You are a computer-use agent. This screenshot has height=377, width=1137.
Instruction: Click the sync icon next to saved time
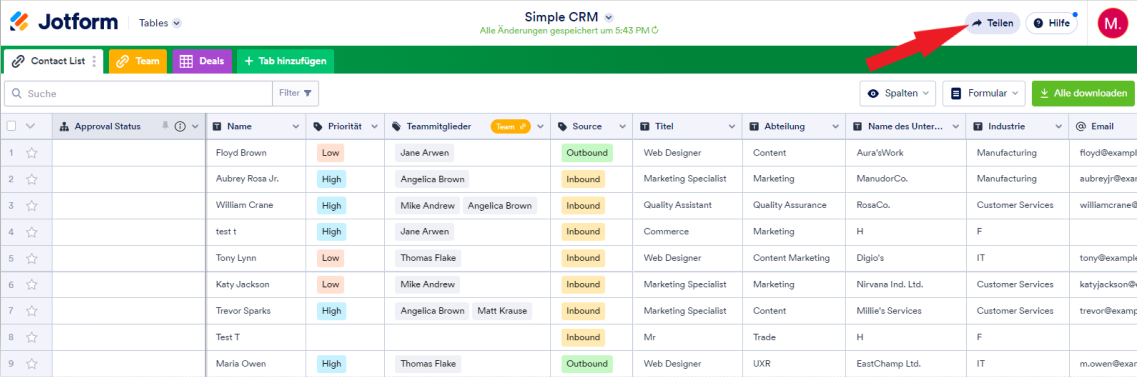(x=655, y=30)
